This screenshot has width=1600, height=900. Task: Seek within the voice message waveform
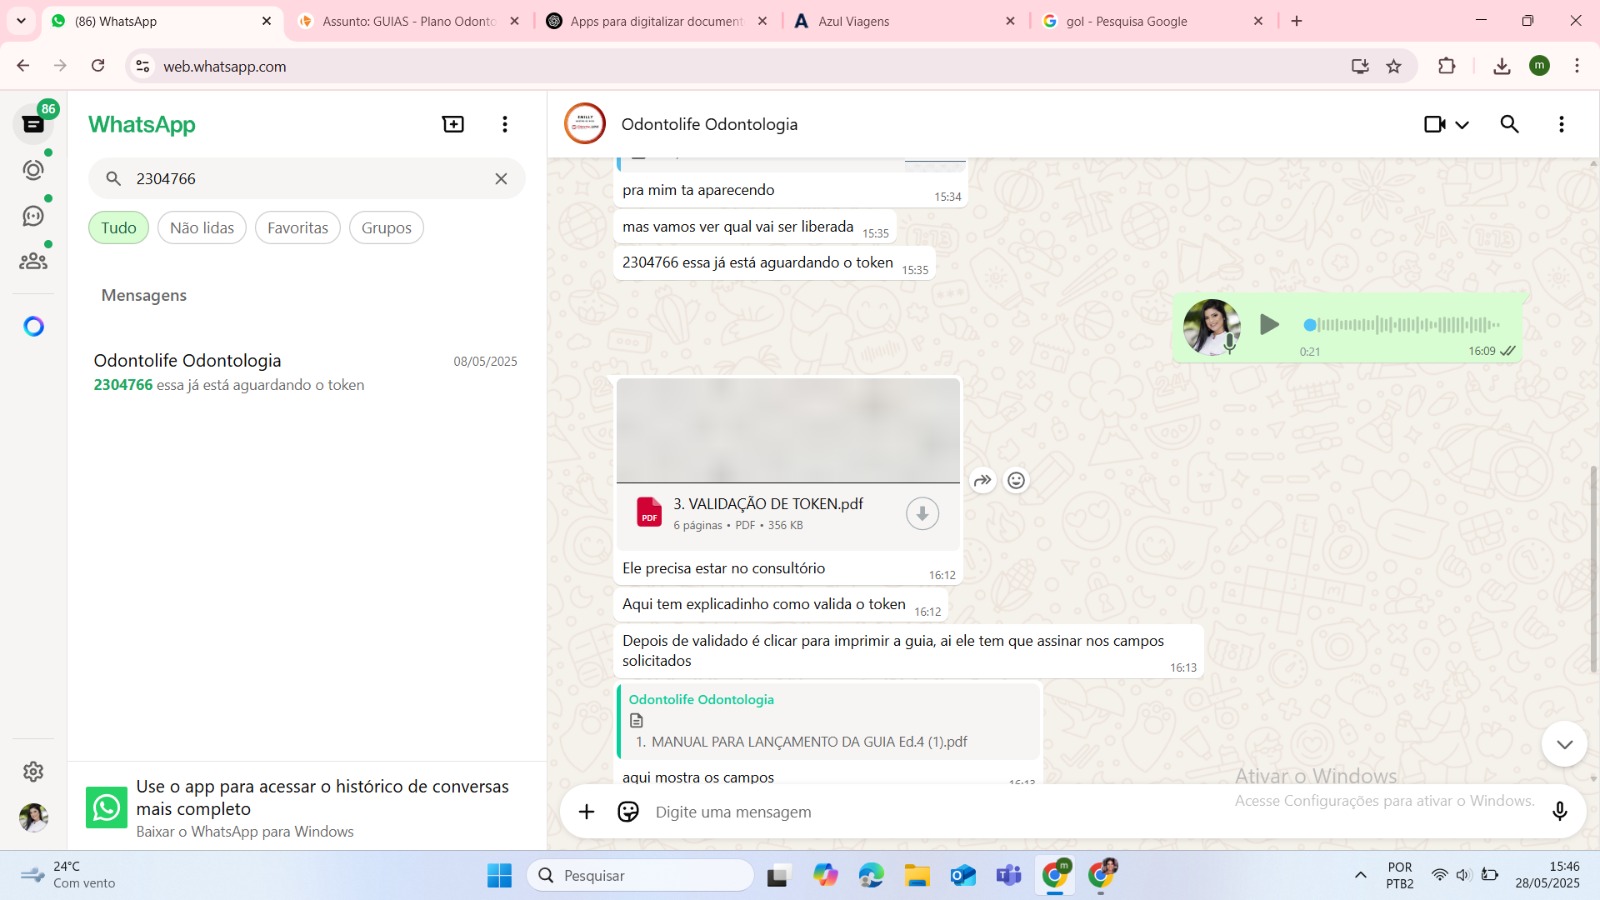1402,325
